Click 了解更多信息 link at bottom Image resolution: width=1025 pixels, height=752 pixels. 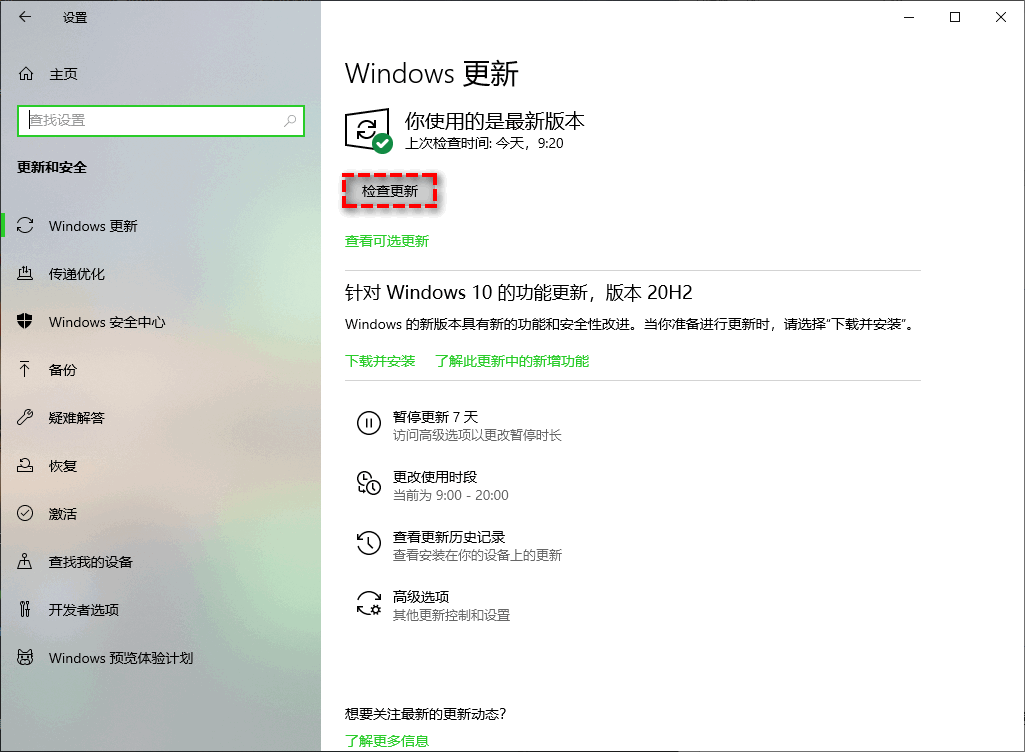tap(386, 741)
